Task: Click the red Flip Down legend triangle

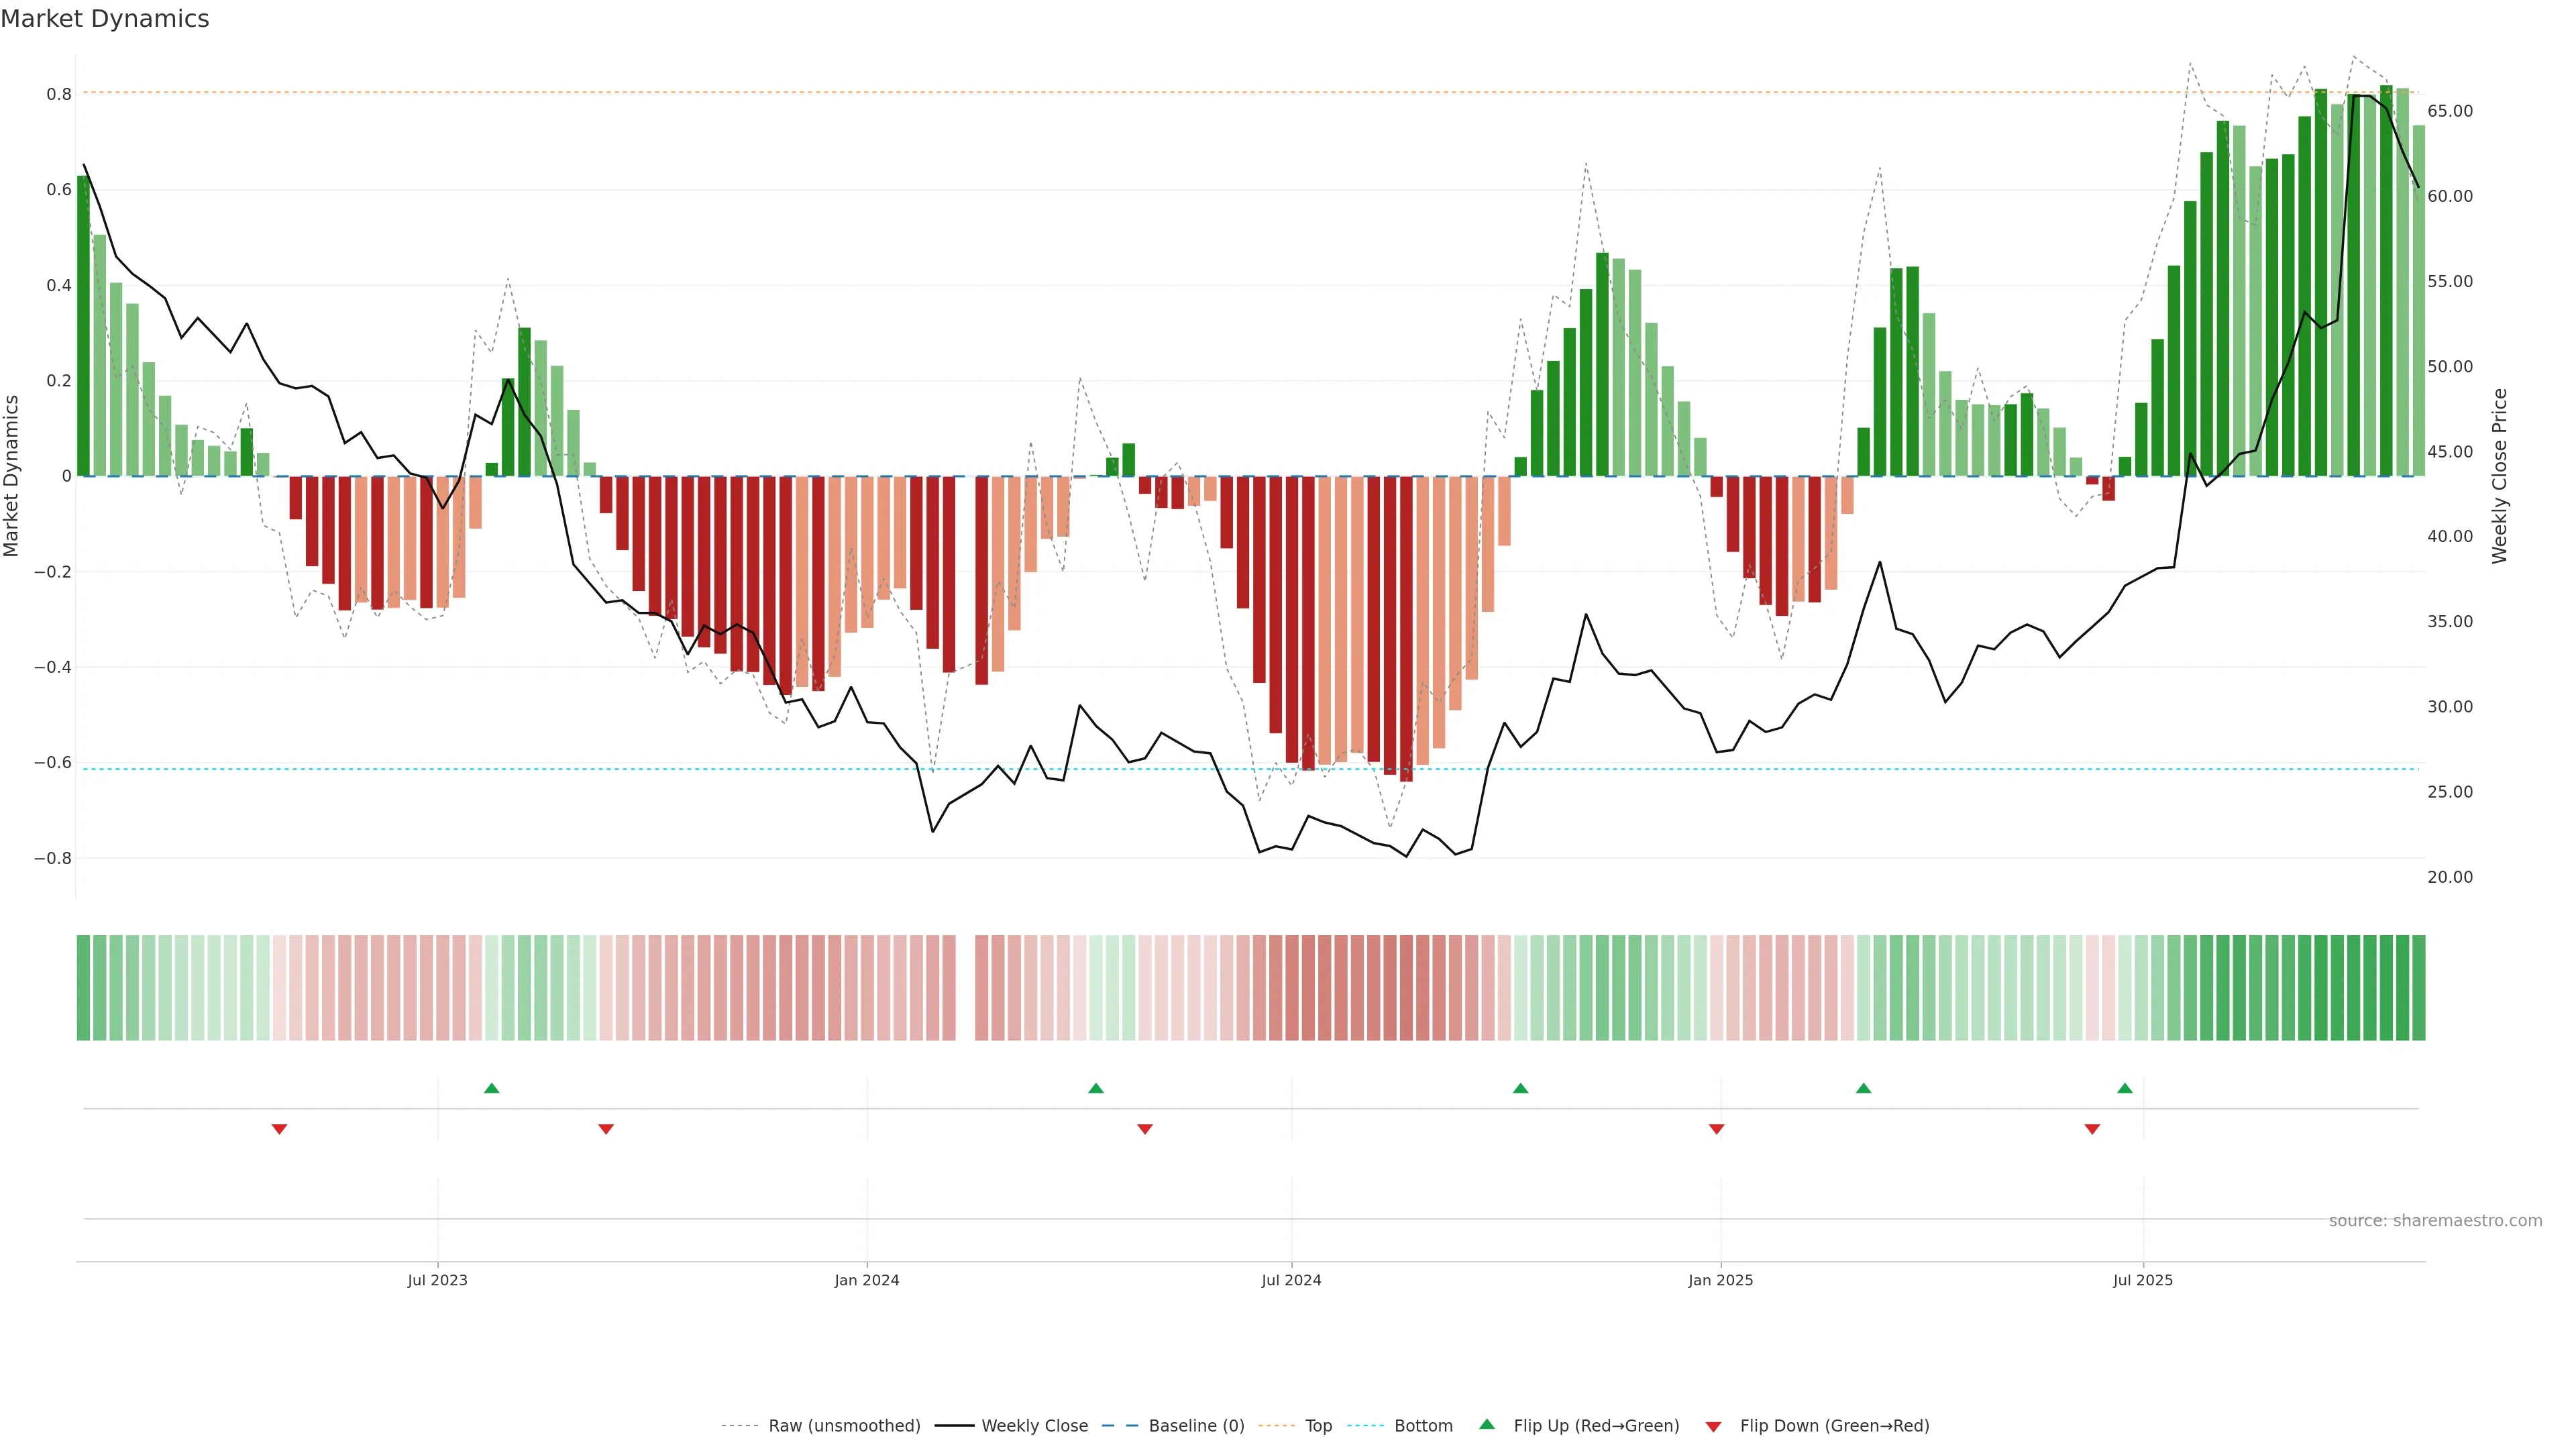Action: coord(1713,1426)
